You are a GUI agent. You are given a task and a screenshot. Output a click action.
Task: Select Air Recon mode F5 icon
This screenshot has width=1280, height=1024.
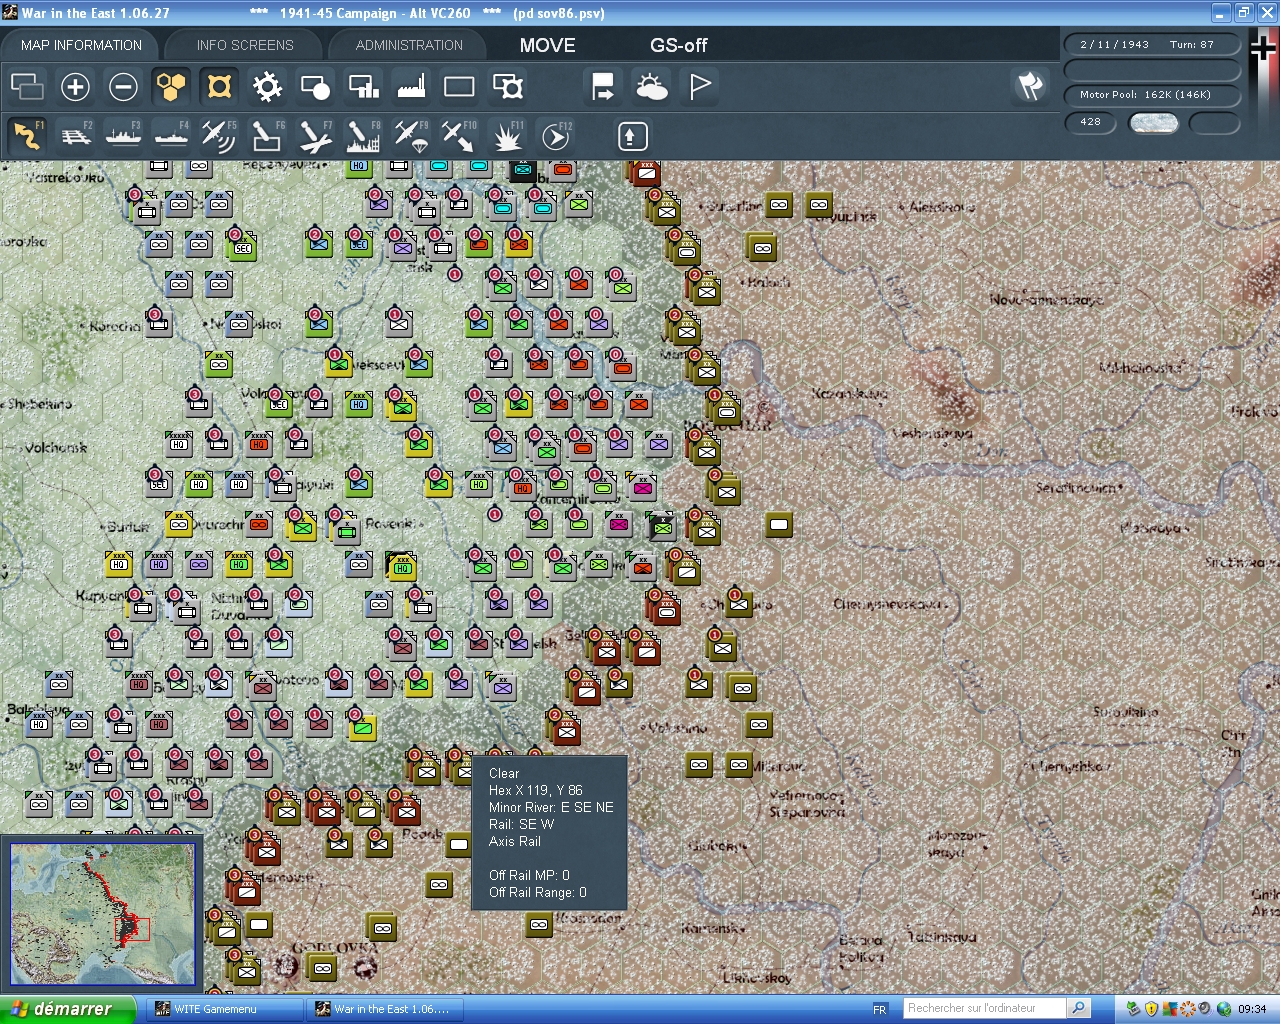click(x=218, y=136)
